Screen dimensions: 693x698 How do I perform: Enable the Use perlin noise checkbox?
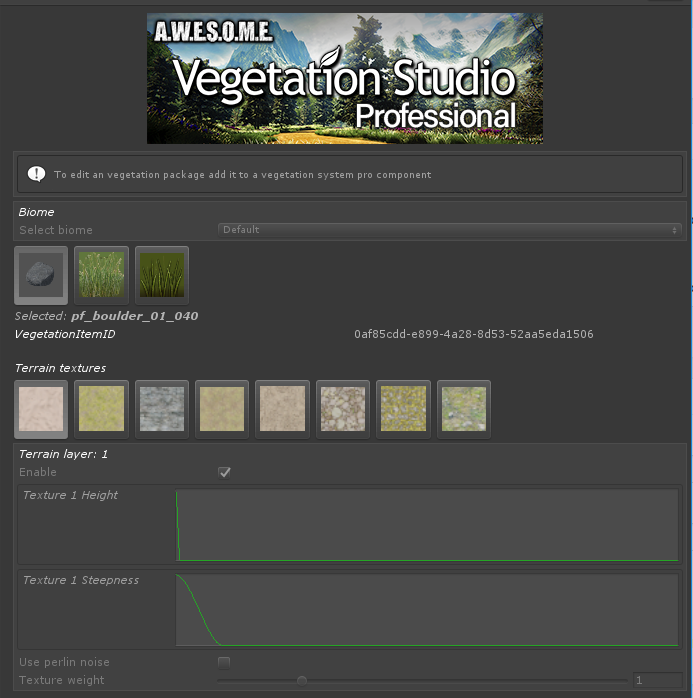click(224, 663)
